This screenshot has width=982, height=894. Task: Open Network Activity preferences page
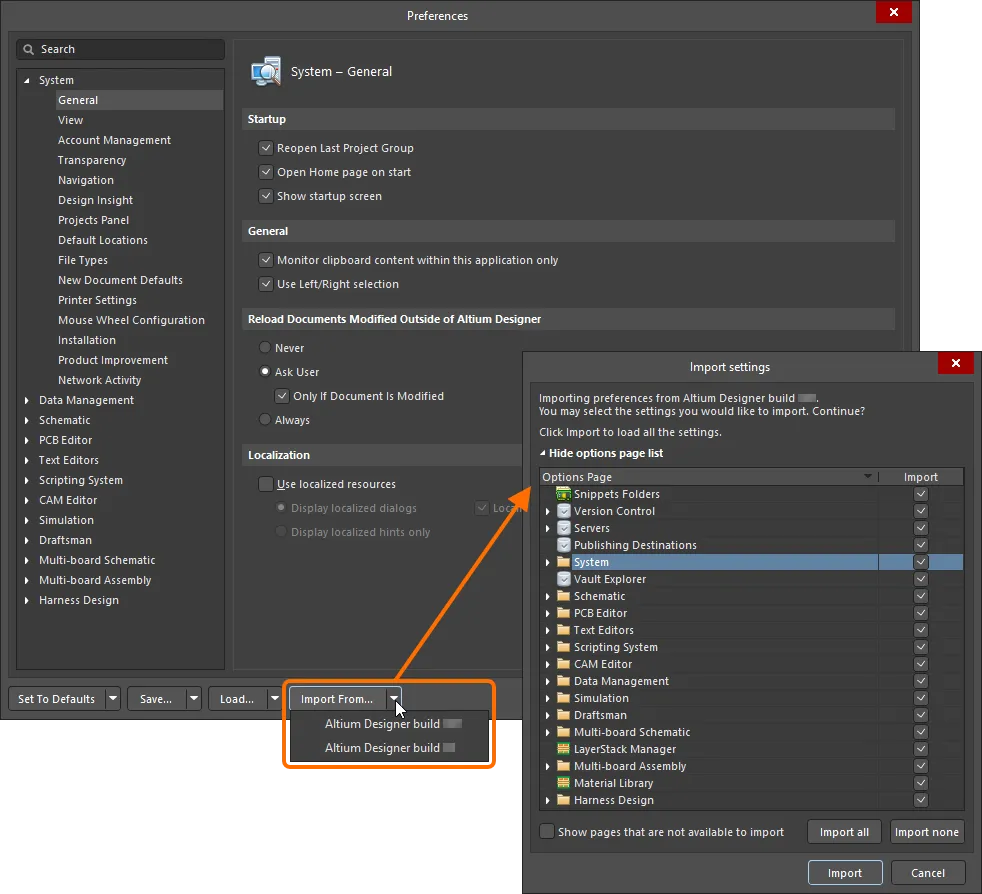[x=99, y=380]
